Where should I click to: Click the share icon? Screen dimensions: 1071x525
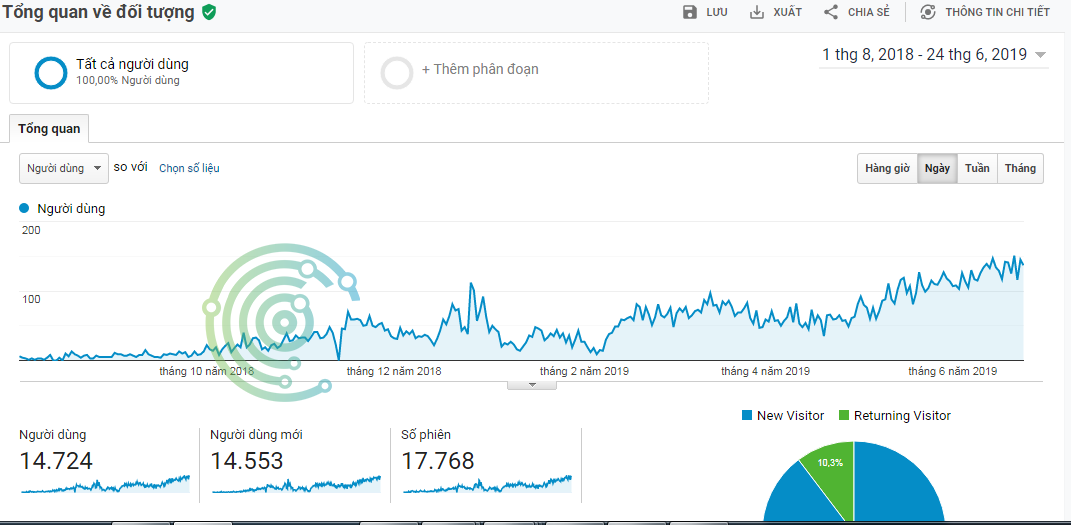(831, 12)
